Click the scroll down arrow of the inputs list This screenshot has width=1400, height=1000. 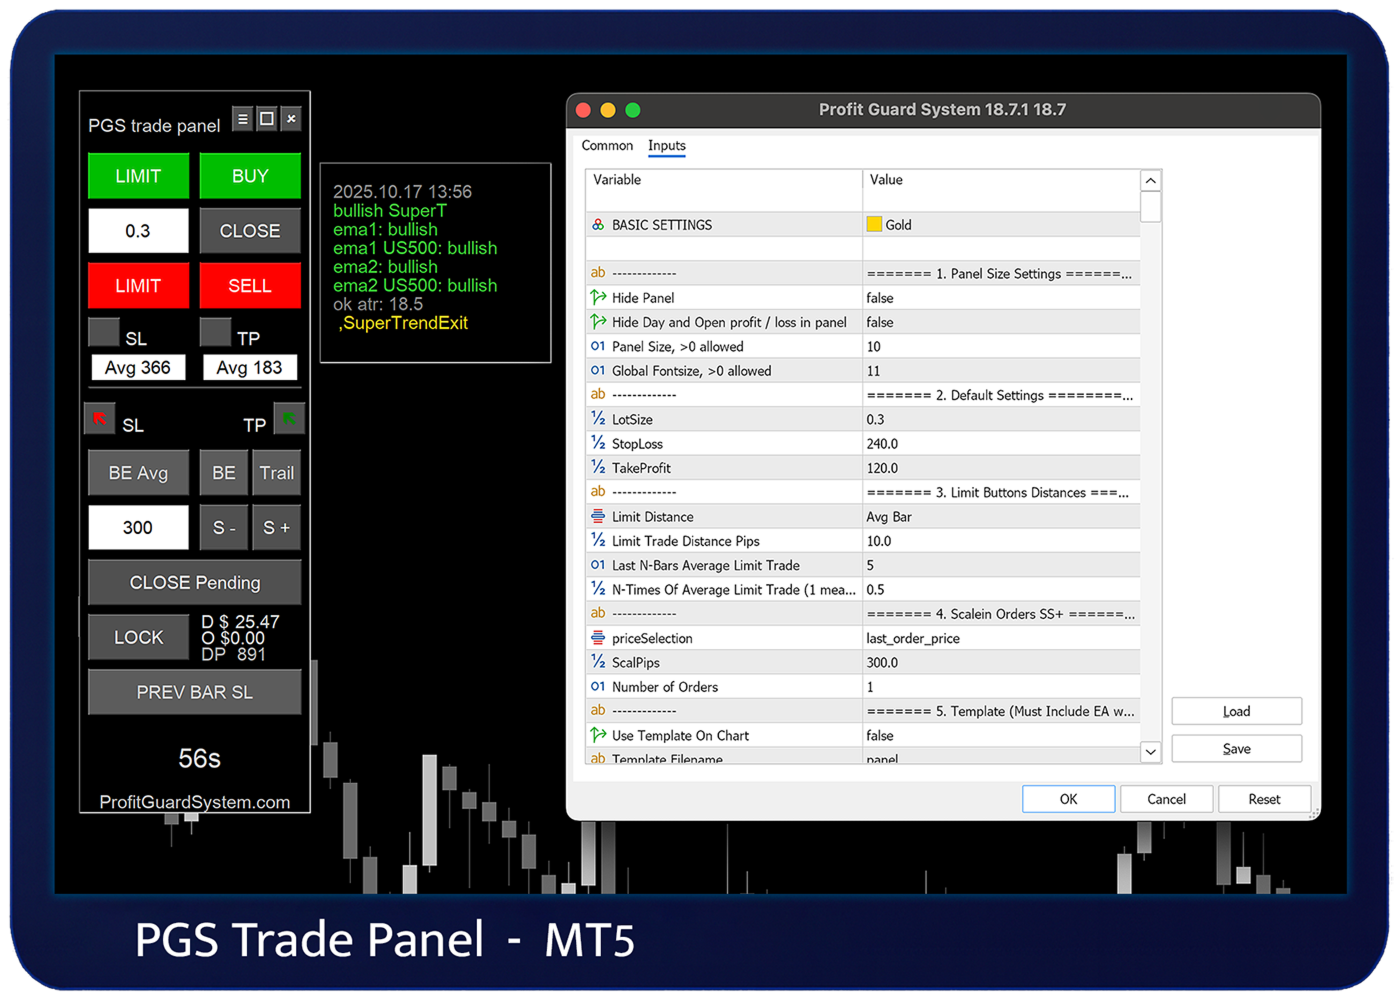point(1151,752)
